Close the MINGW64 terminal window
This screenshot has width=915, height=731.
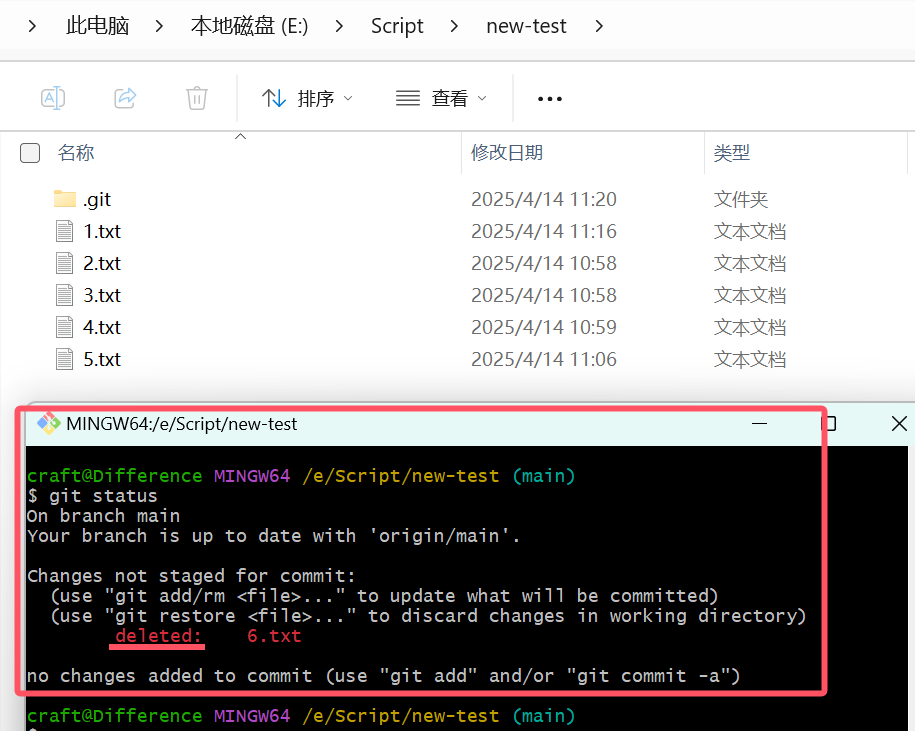[899, 424]
